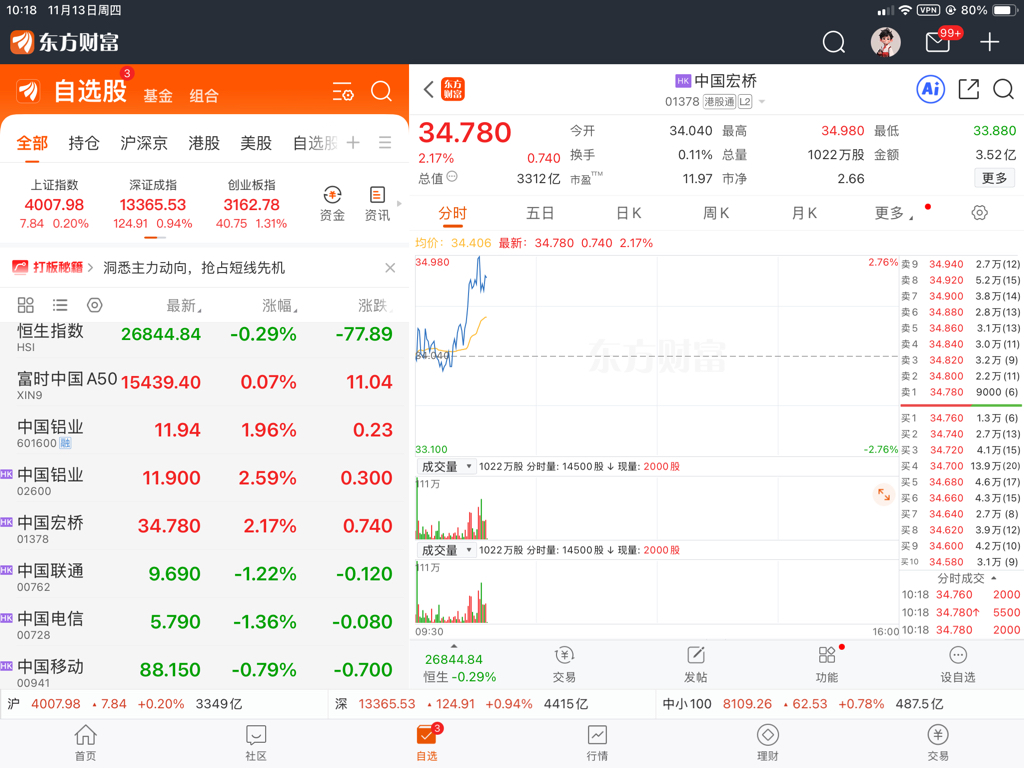
Task: Open 富时中国A50 watchlist row
Action: point(204,382)
